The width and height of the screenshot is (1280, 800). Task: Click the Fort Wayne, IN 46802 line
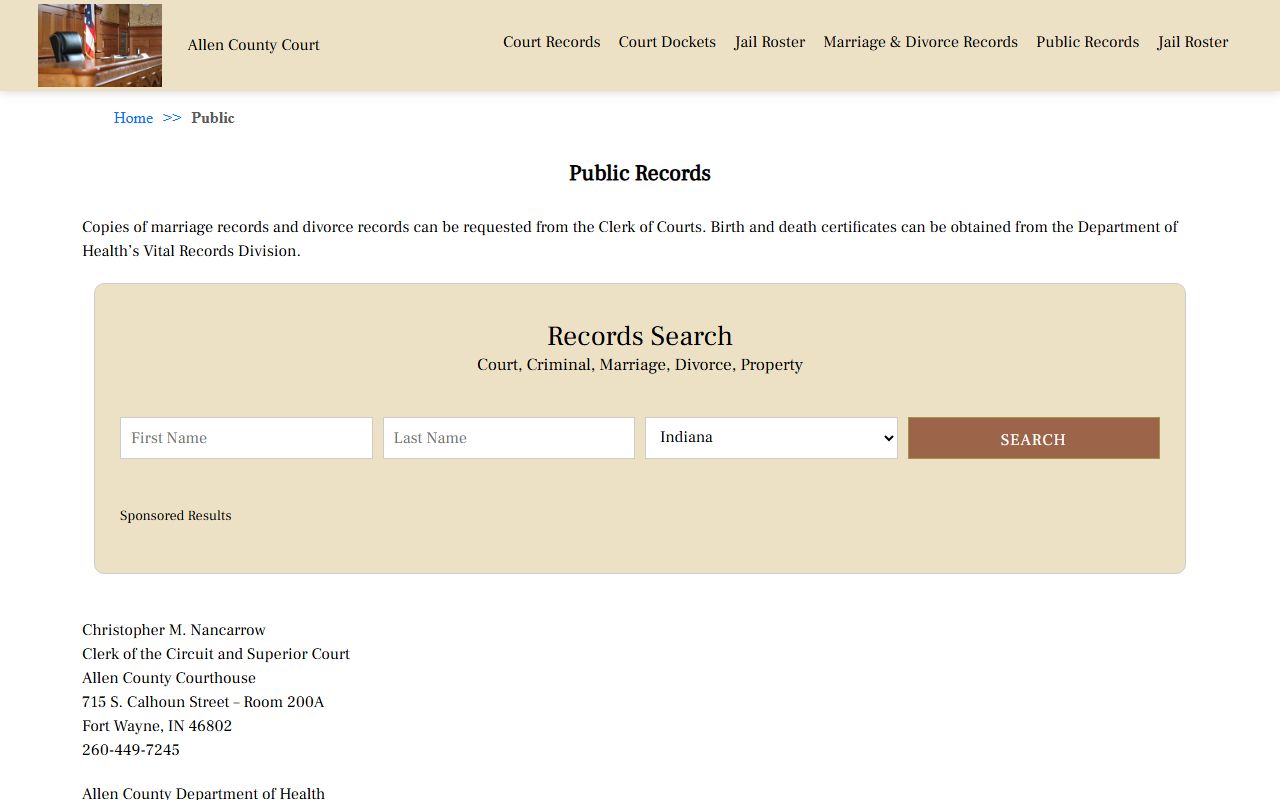click(x=157, y=726)
